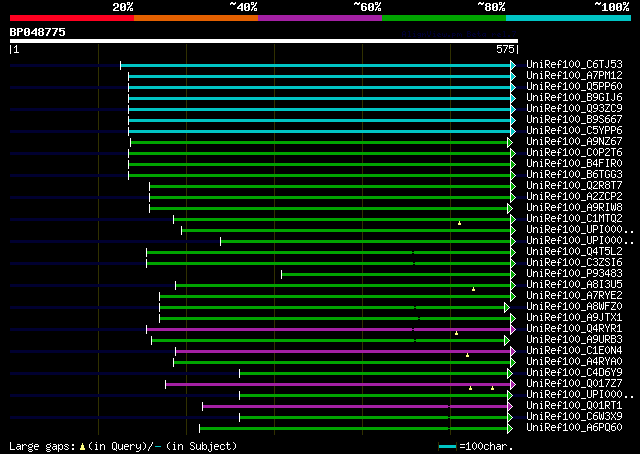The image size is (640, 454).
Task: Select the UniRef100_A7RYE2 label
Action: 574,295
